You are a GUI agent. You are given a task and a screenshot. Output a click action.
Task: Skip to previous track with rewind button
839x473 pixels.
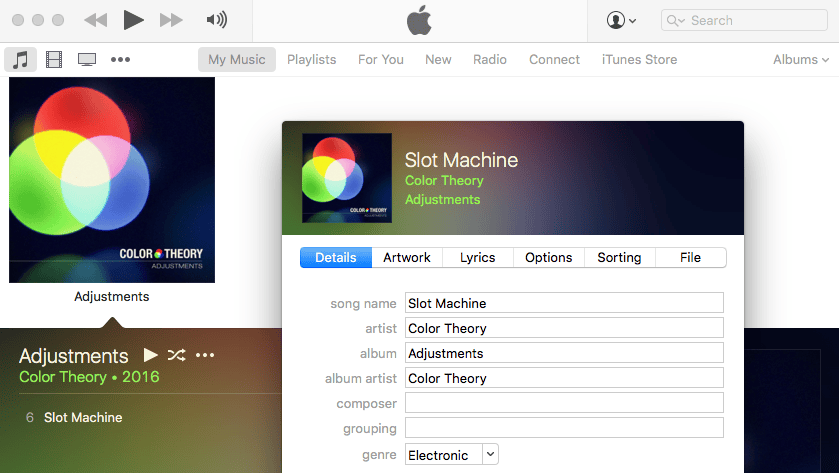[x=96, y=20]
